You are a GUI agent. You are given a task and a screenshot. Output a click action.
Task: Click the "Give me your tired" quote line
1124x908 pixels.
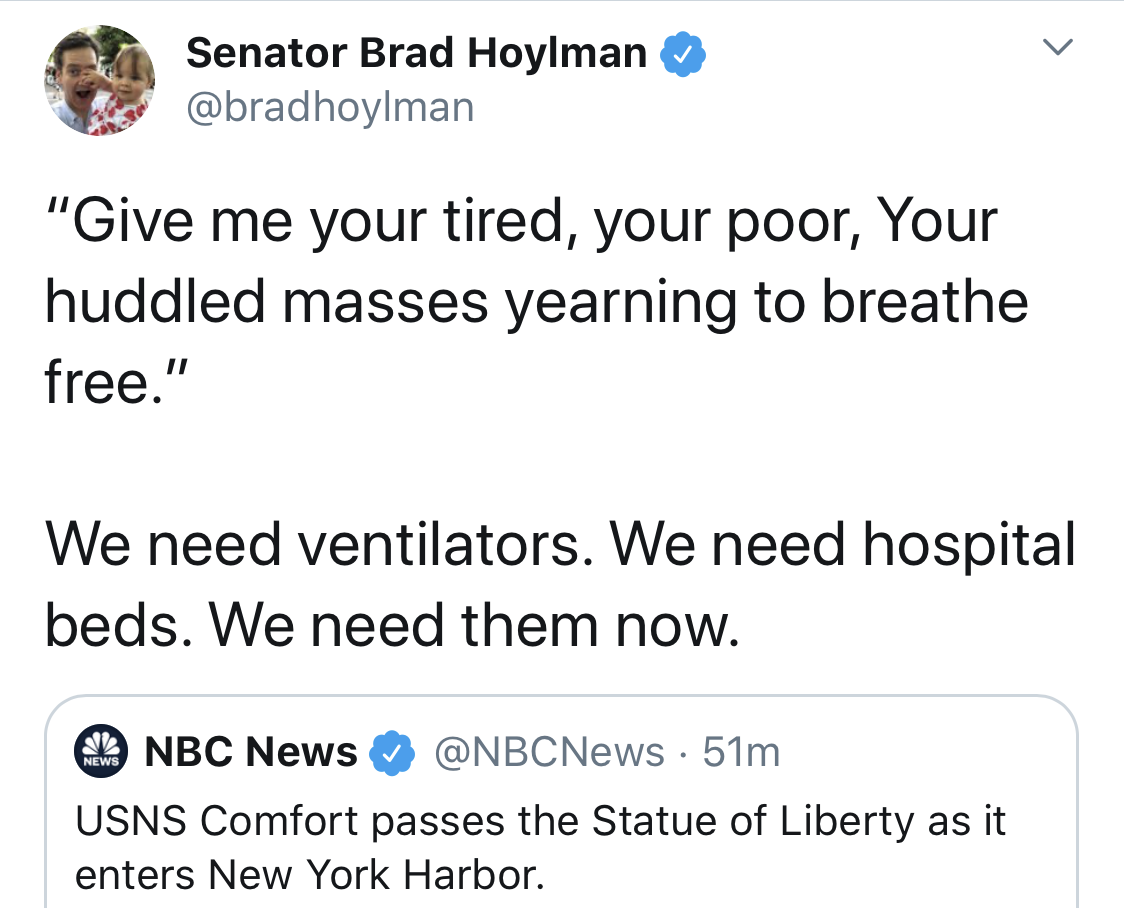pos(520,221)
